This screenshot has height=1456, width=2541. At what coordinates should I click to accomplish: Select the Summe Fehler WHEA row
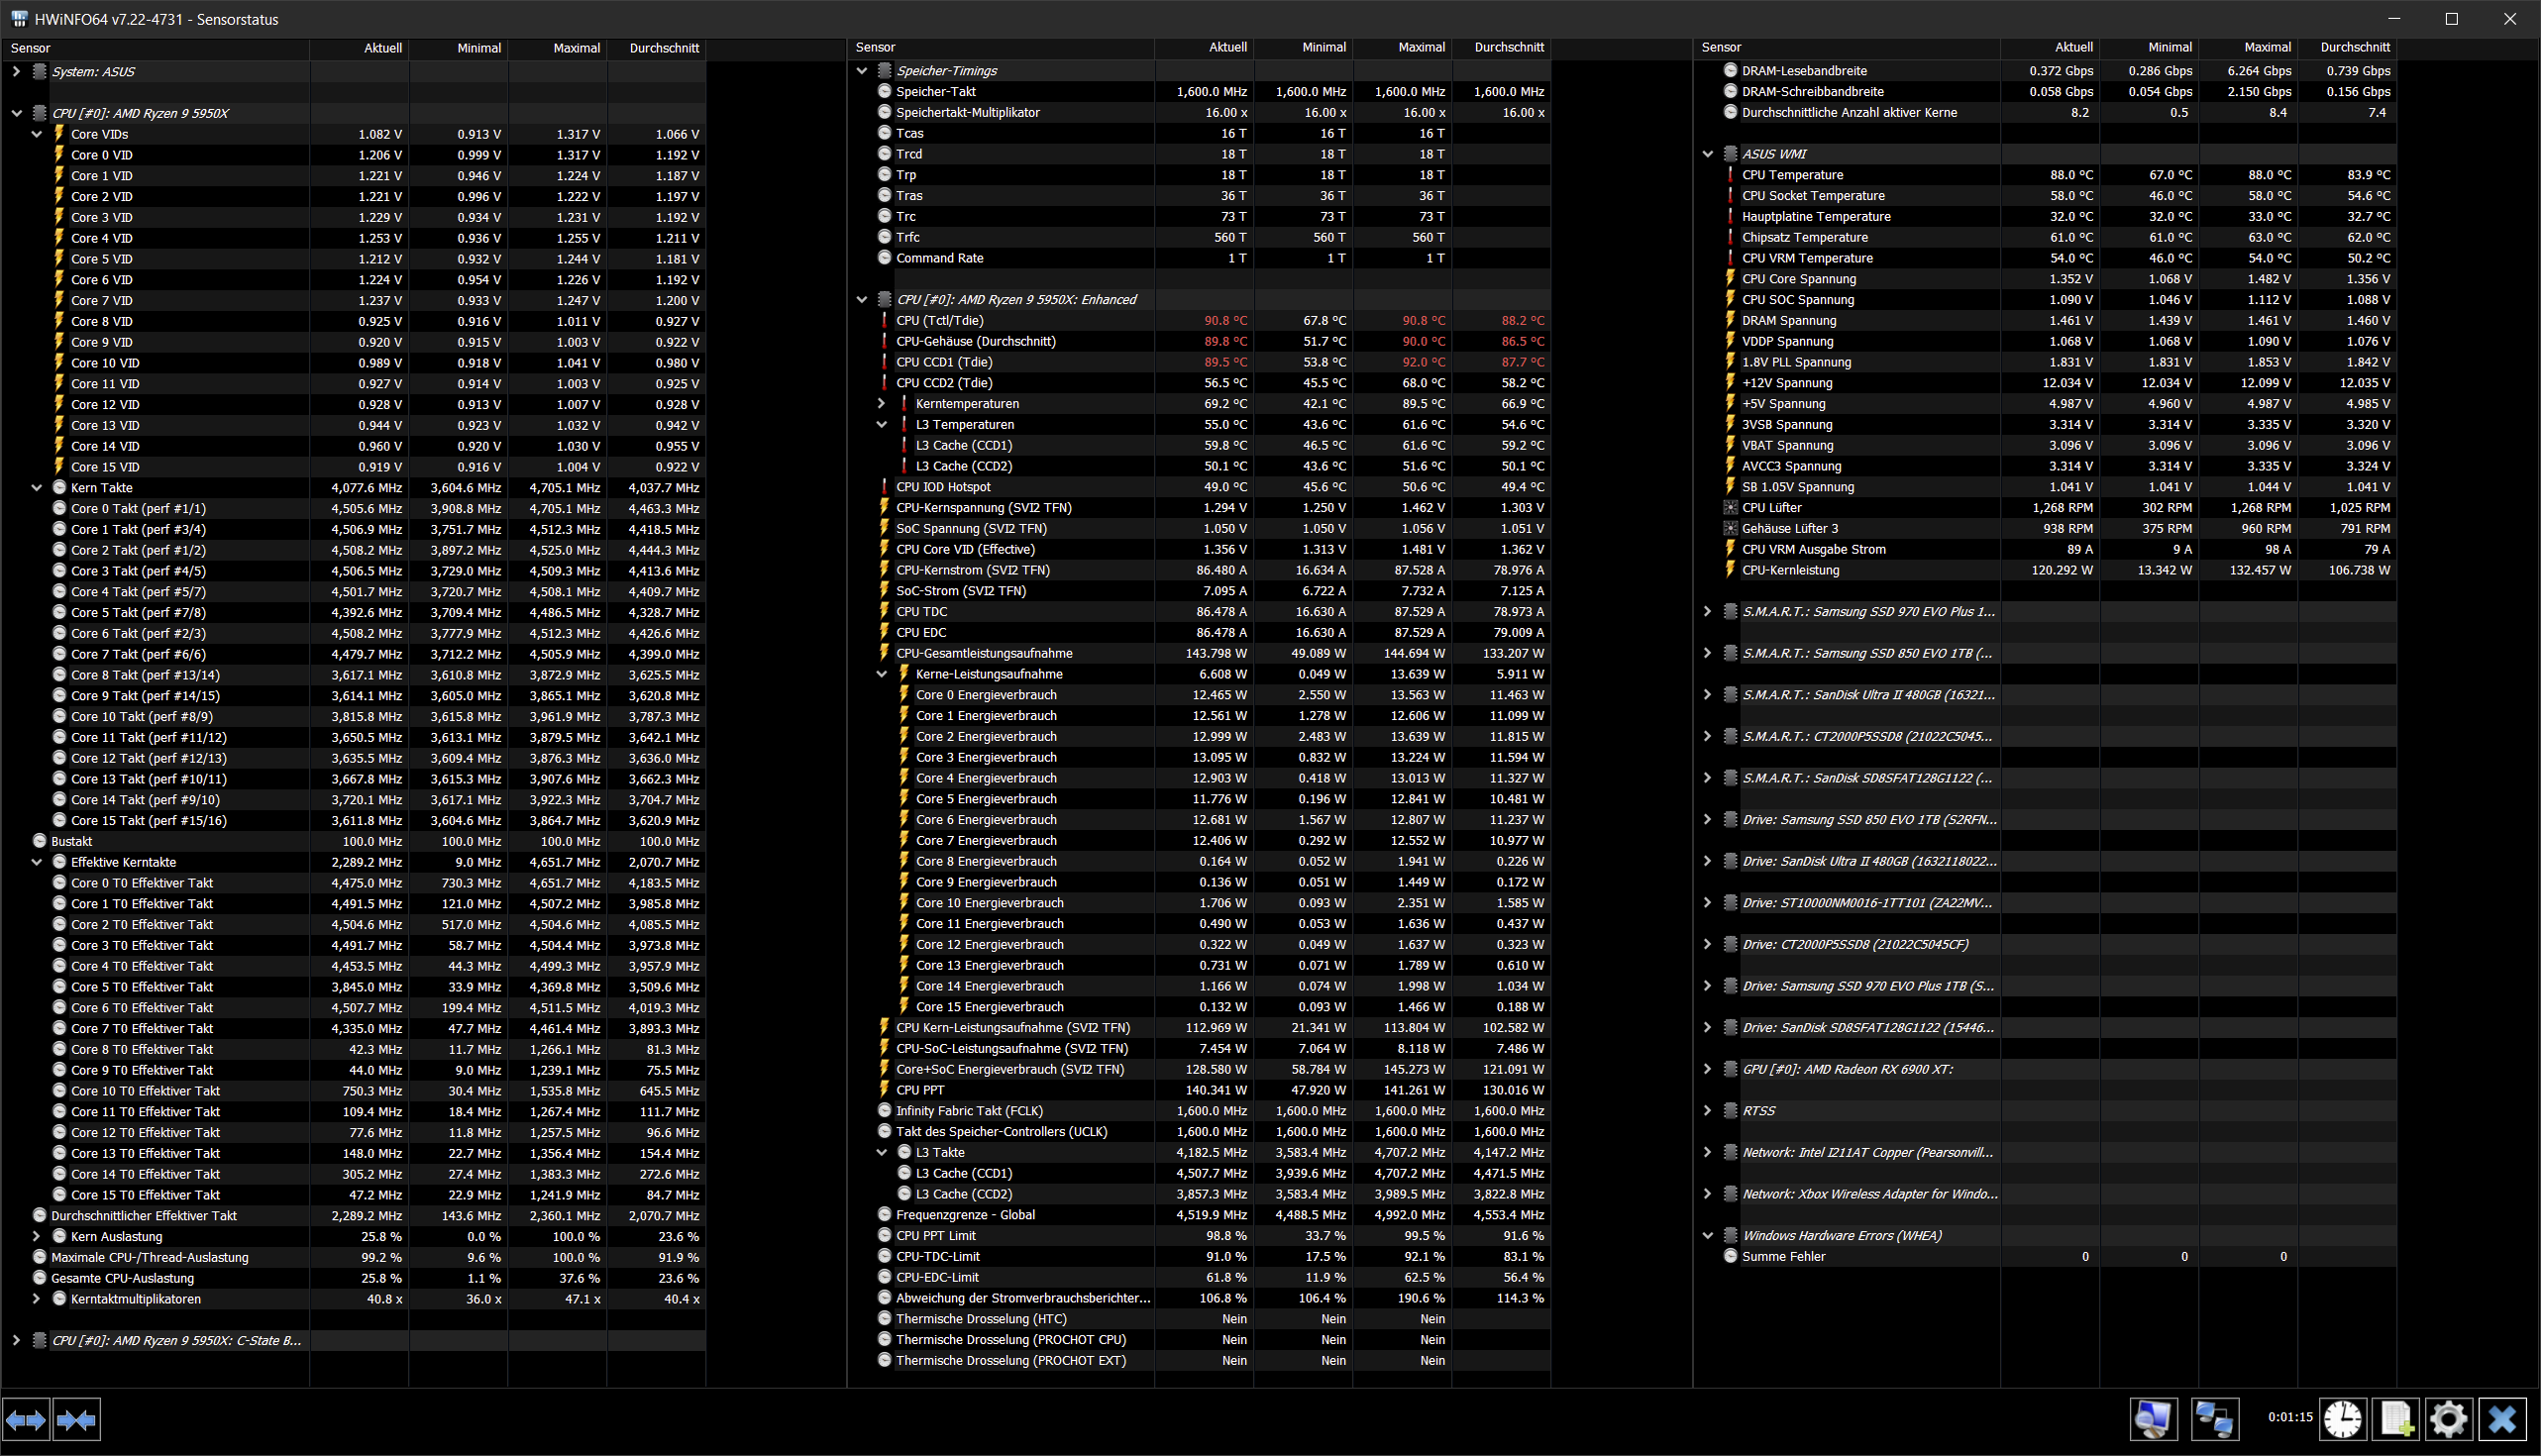pos(1783,1257)
